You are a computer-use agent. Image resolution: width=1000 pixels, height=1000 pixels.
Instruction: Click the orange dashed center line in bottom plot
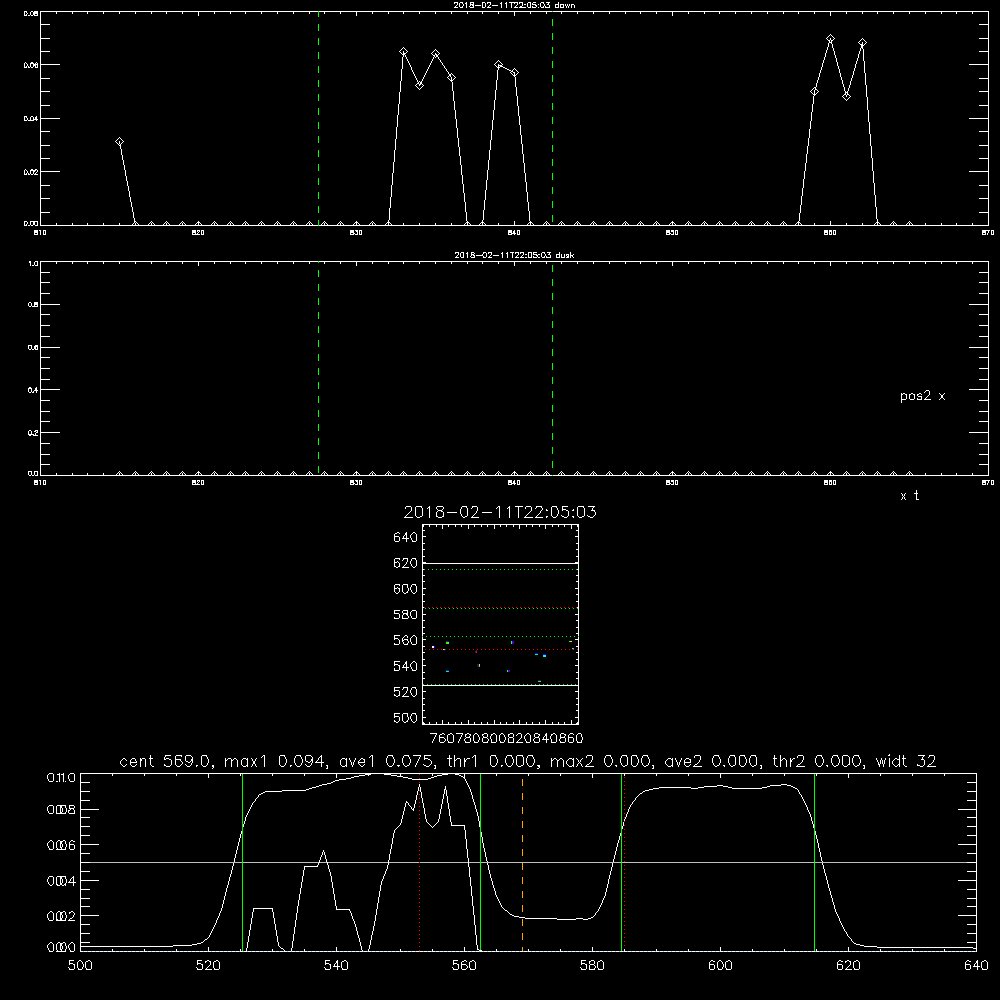(522, 862)
